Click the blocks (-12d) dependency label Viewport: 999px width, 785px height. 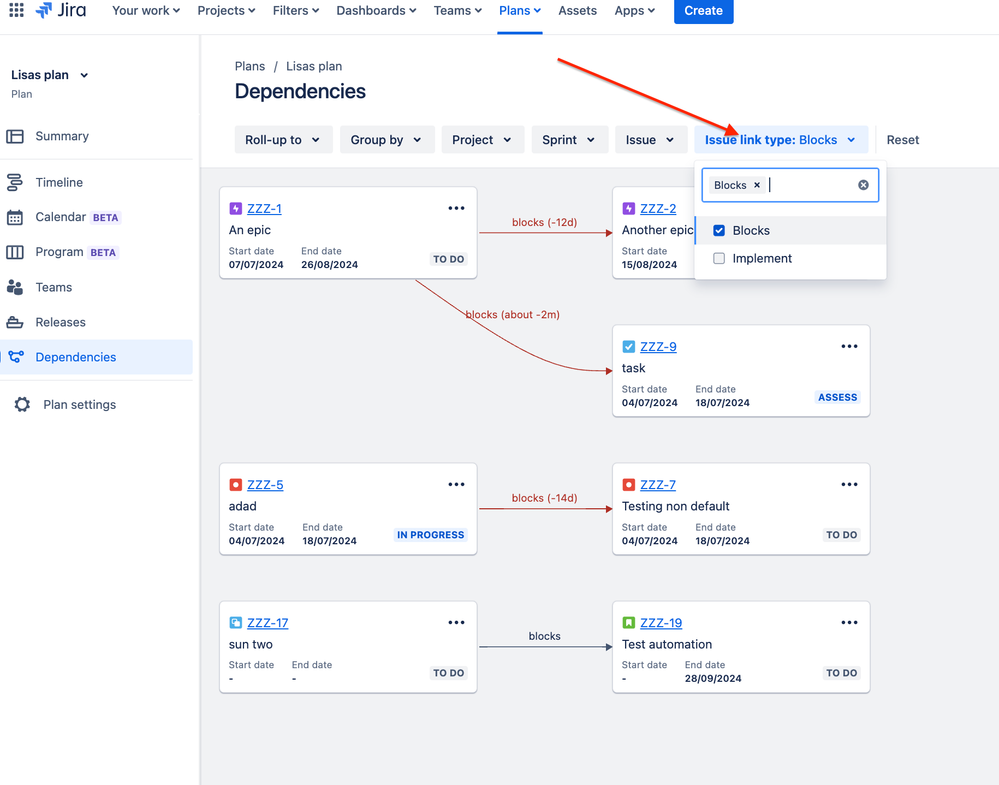click(544, 222)
